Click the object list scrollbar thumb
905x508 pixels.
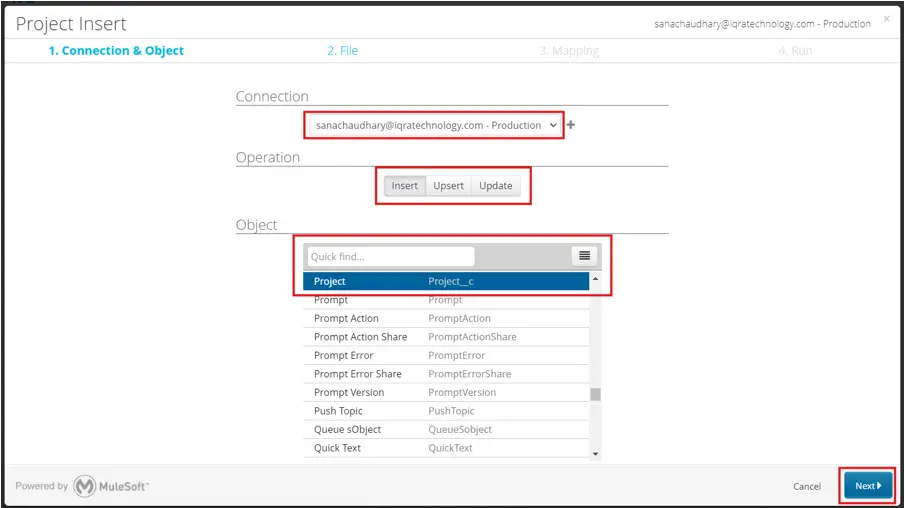(595, 394)
